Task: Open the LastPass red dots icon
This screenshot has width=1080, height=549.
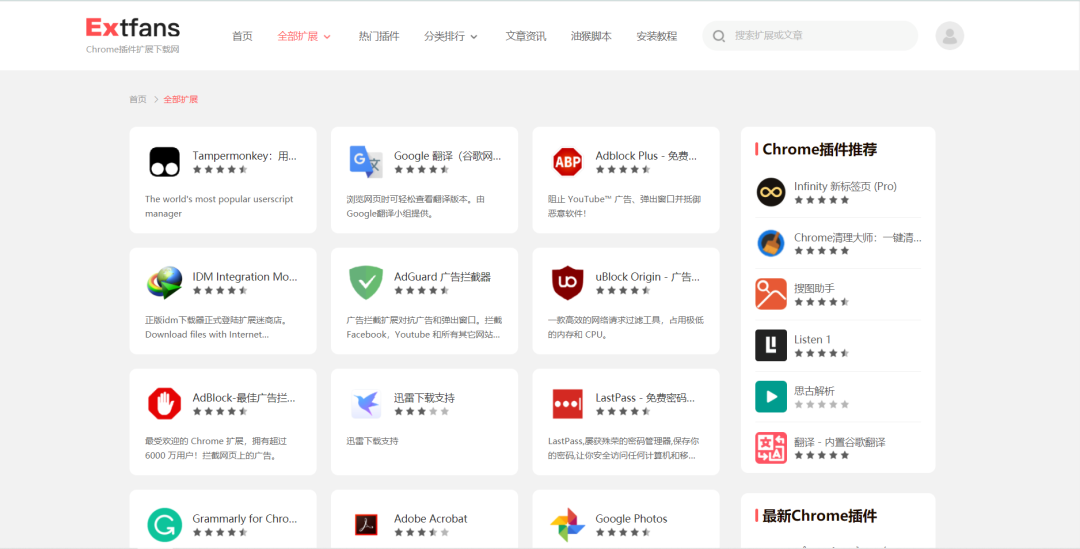Action: tap(568, 404)
